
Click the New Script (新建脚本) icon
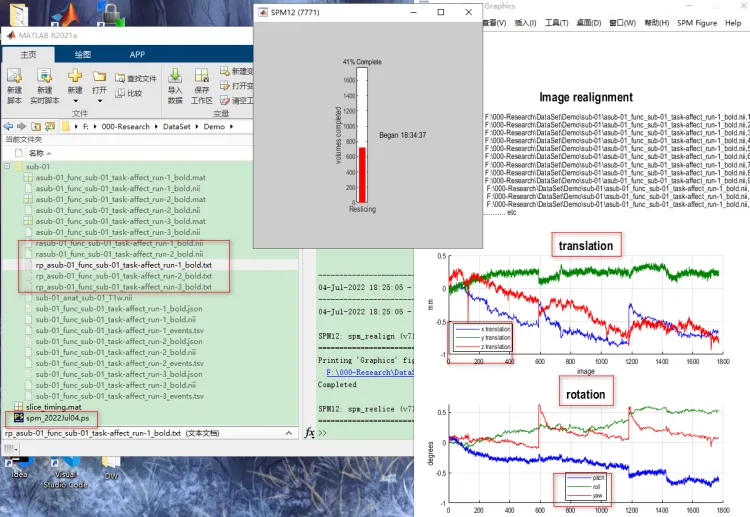(14, 76)
